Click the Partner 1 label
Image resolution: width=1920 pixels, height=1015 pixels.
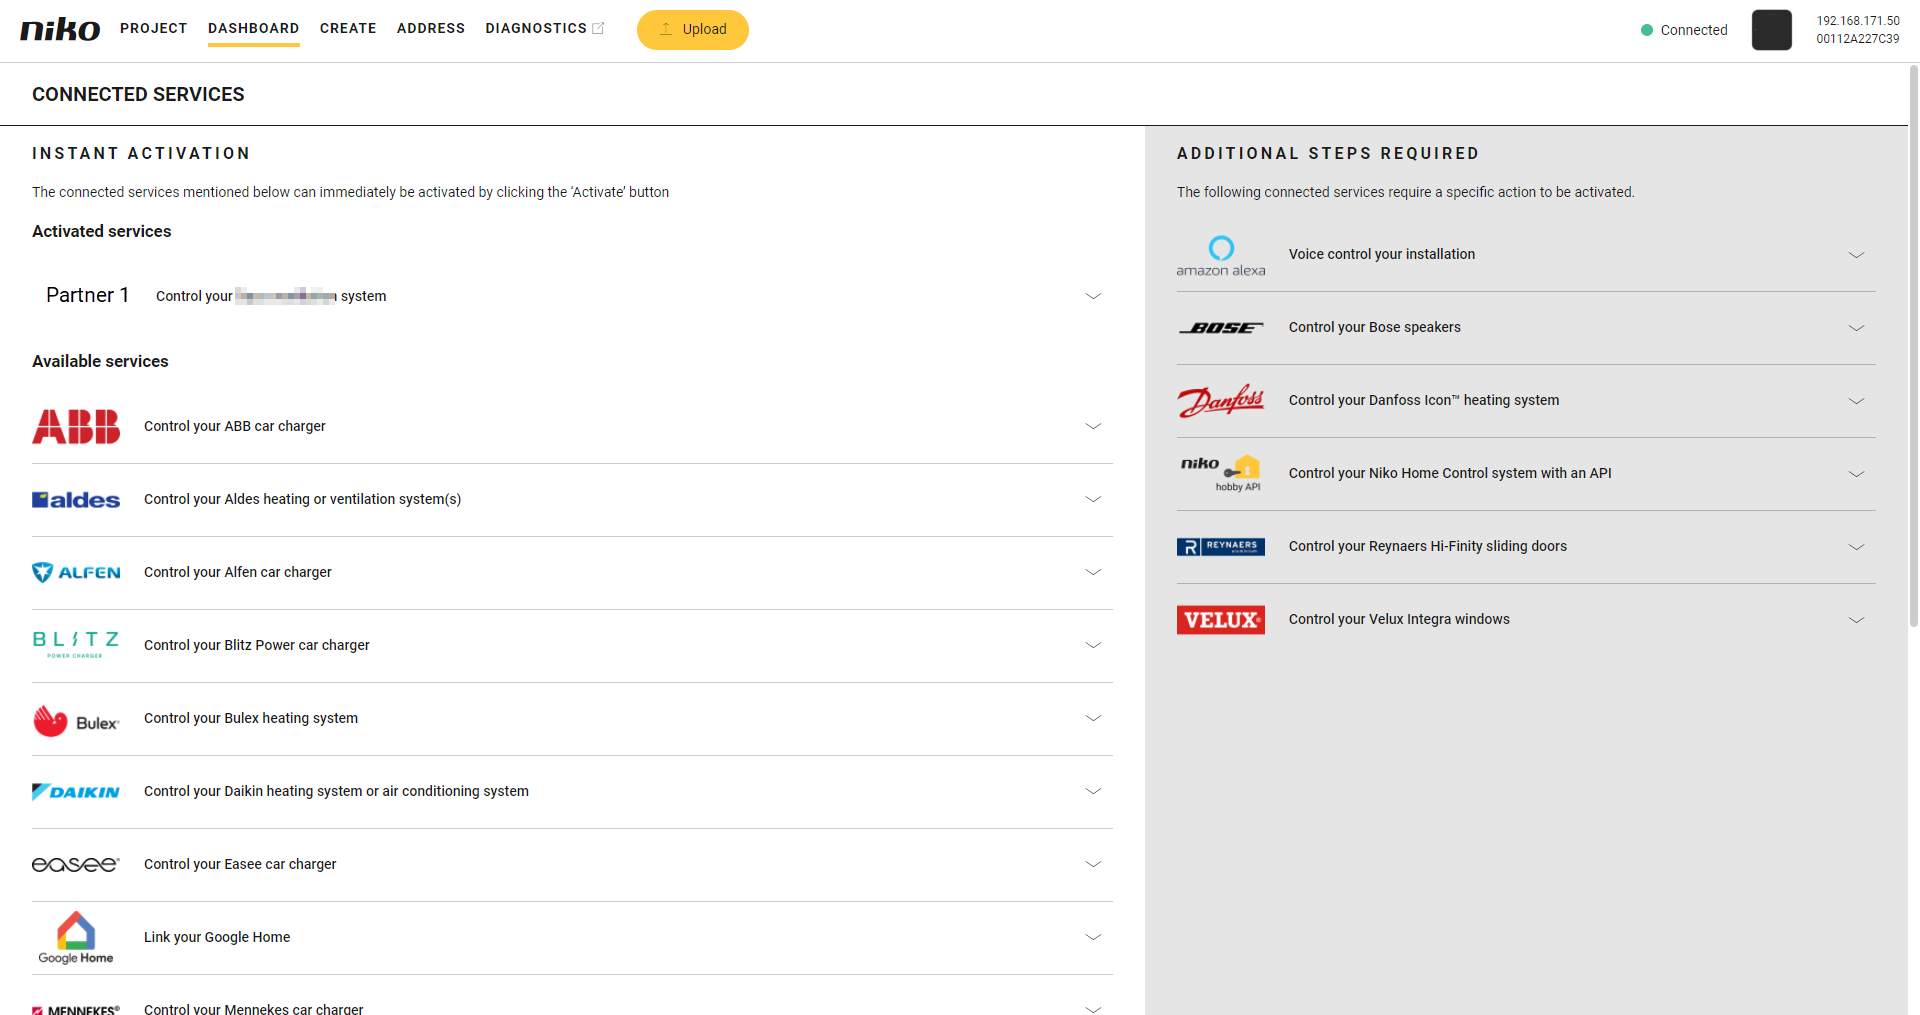pyautogui.click(x=88, y=295)
